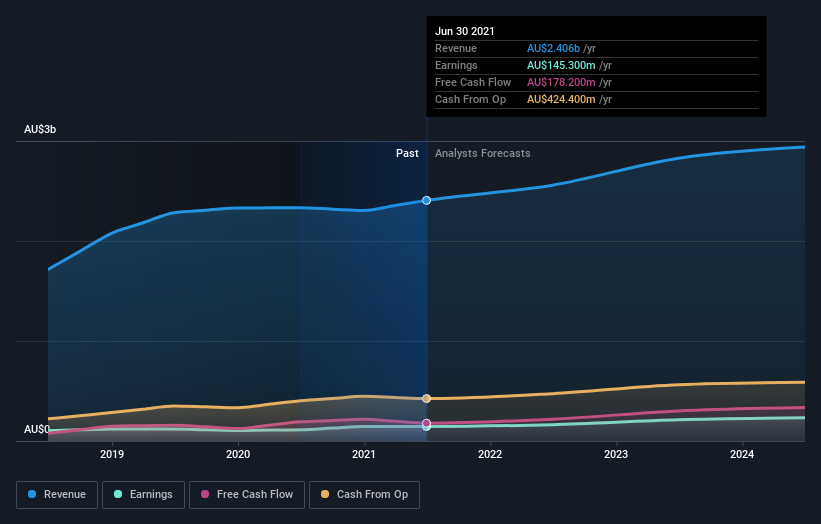Image resolution: width=821 pixels, height=524 pixels.
Task: Click the orange Cash From Op legend dot
Action: [x=325, y=494]
